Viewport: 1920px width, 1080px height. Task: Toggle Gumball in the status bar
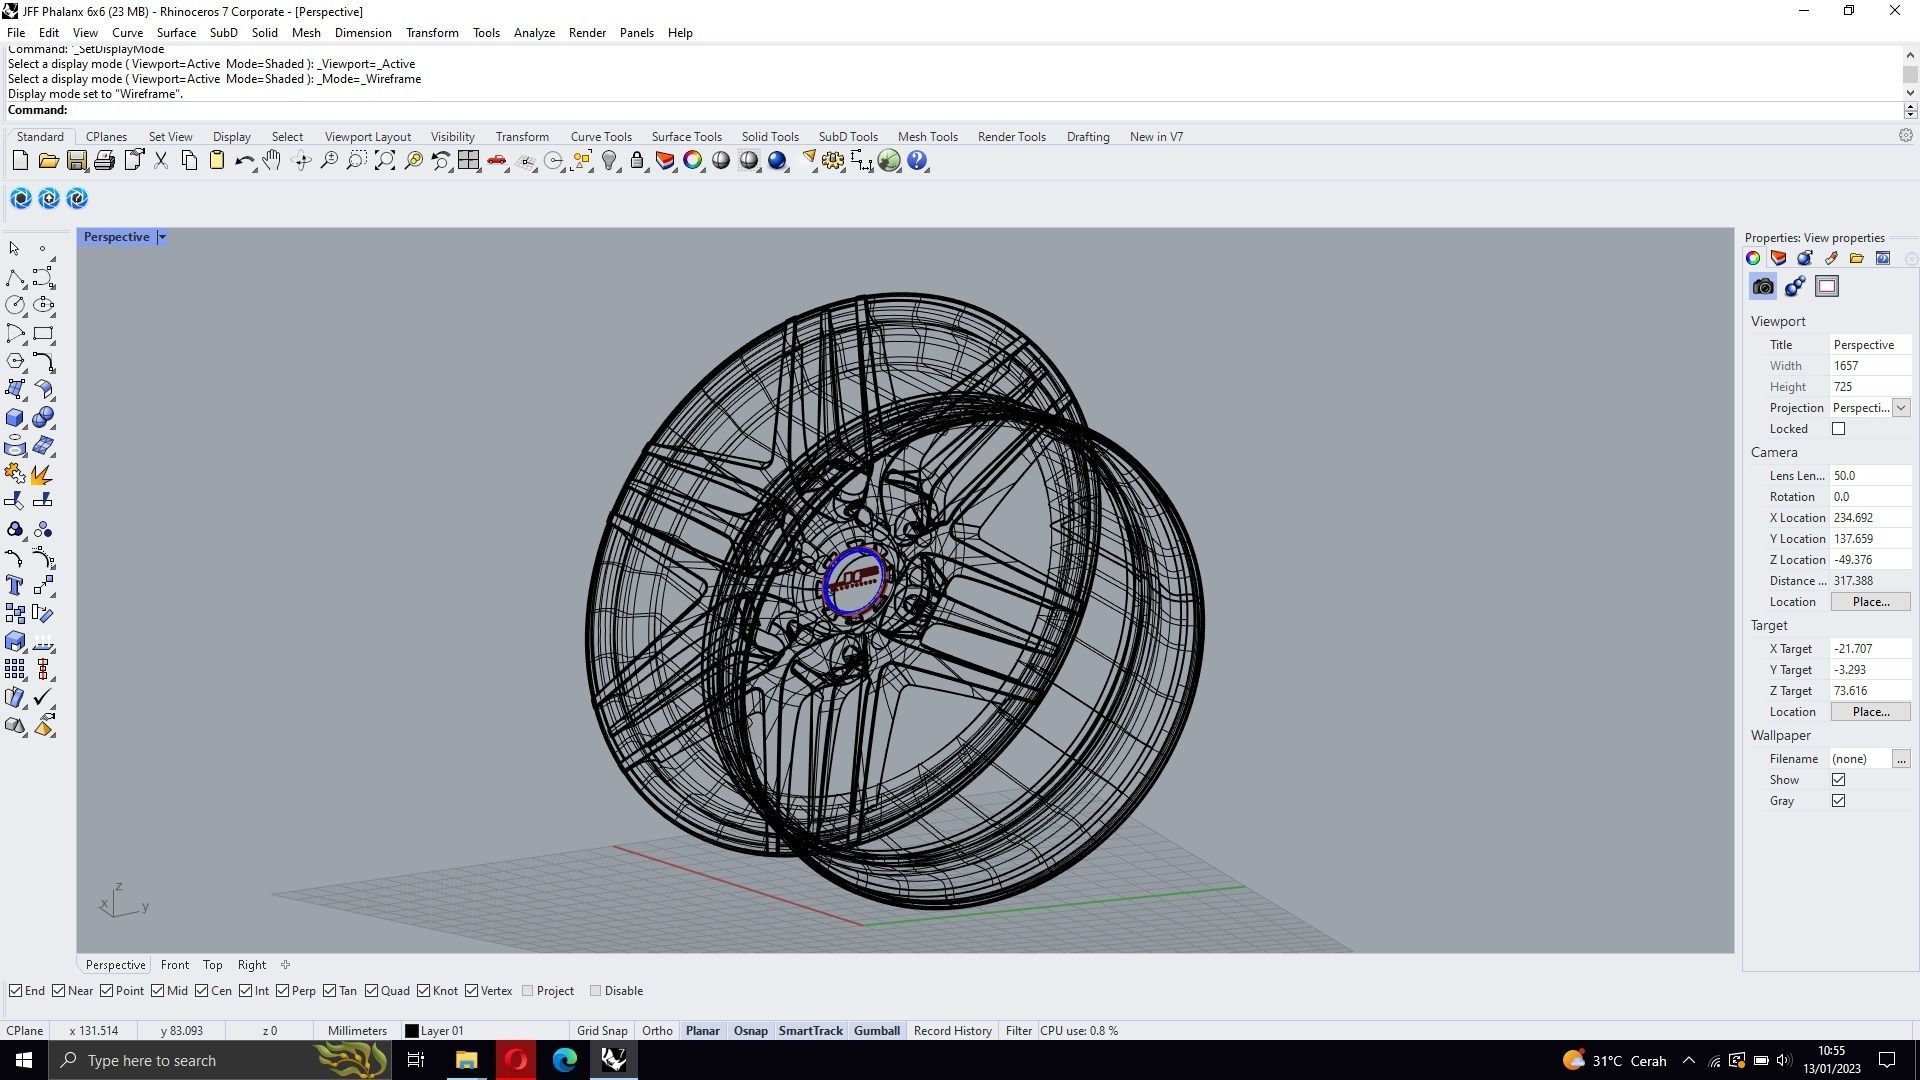(876, 1031)
